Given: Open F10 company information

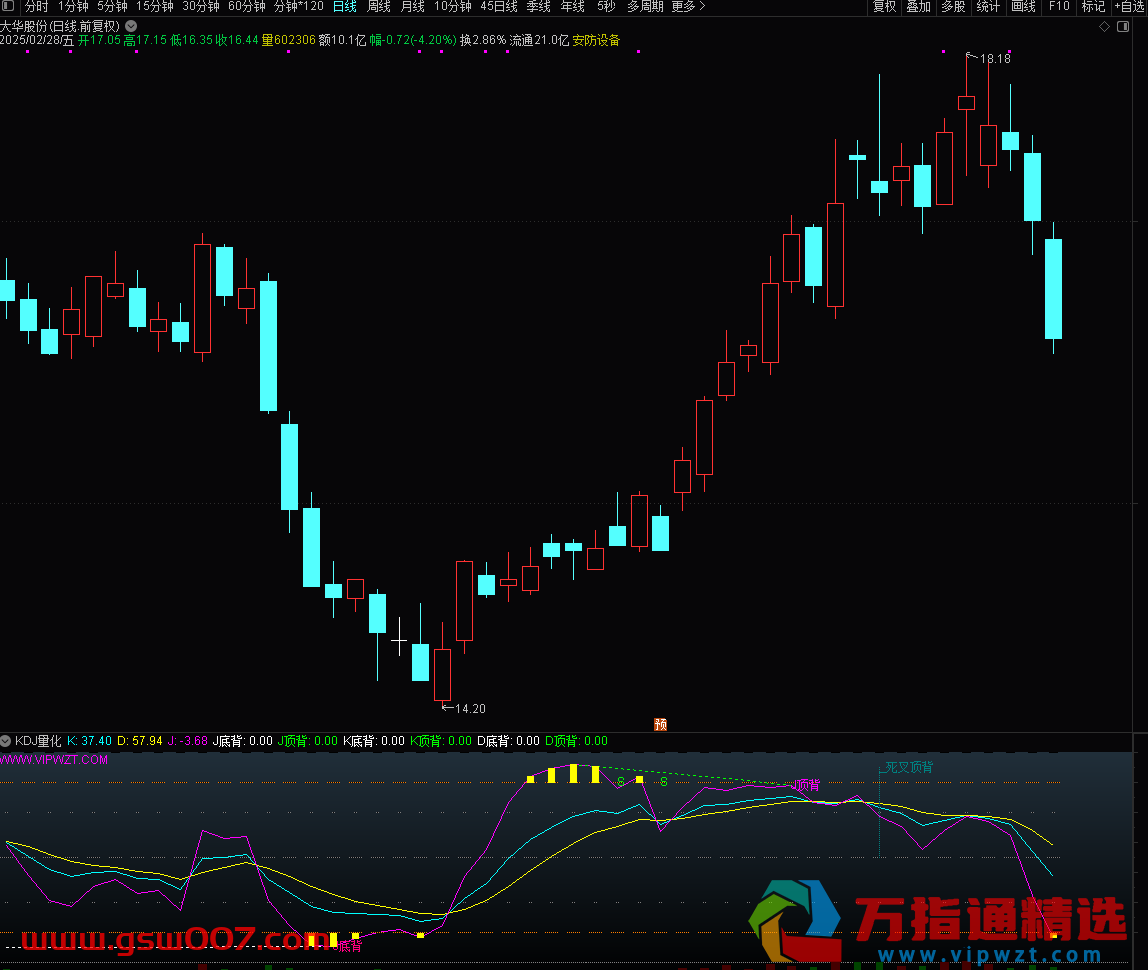Looking at the screenshot, I should [x=1059, y=7].
